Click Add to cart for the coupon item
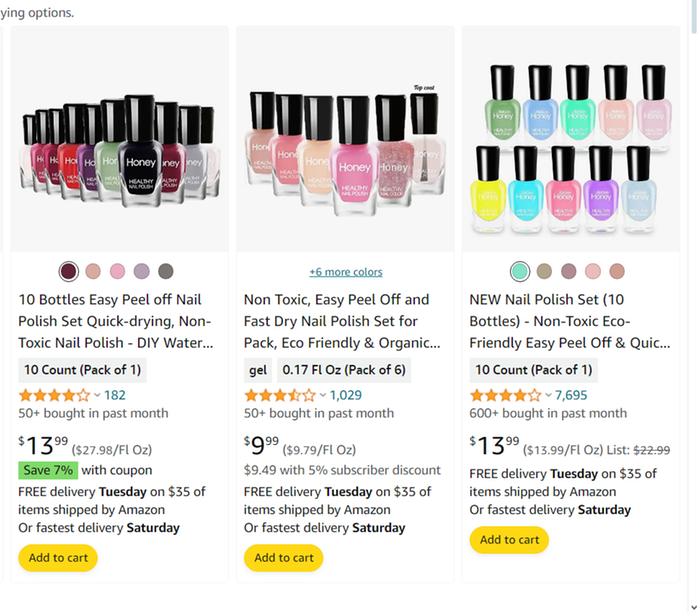700x616 pixels. point(58,558)
